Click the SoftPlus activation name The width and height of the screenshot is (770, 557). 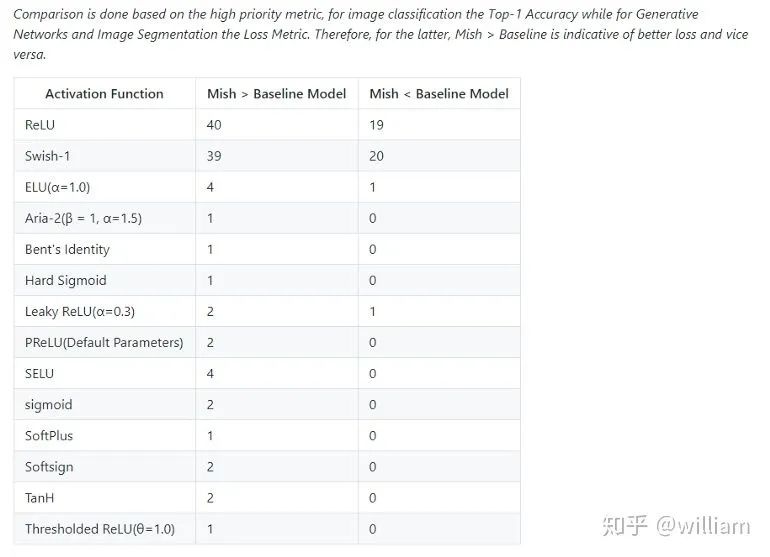pyautogui.click(x=49, y=435)
